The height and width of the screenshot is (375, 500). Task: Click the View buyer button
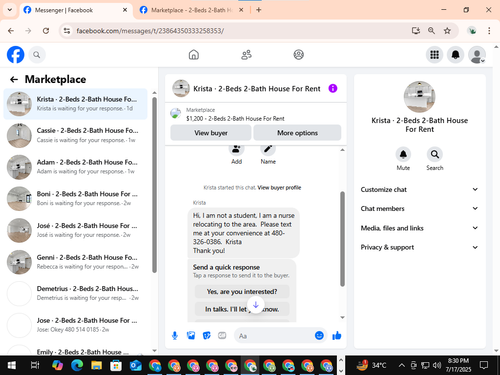211,133
